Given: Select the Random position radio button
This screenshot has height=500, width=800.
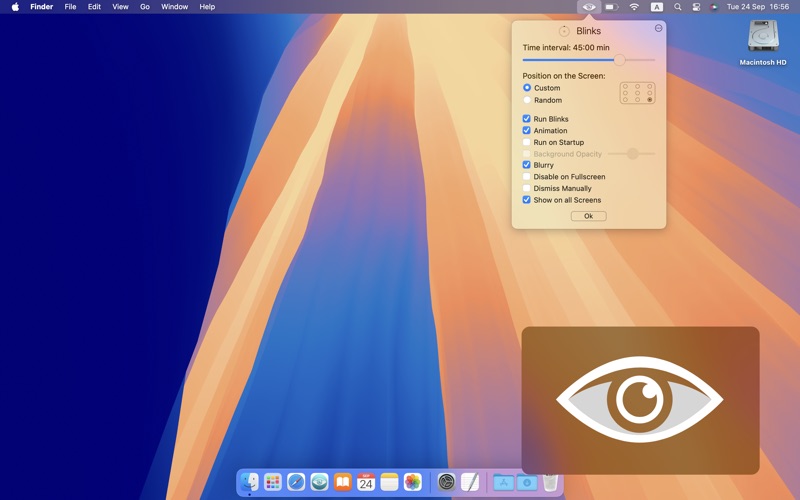Looking at the screenshot, I should [527, 100].
